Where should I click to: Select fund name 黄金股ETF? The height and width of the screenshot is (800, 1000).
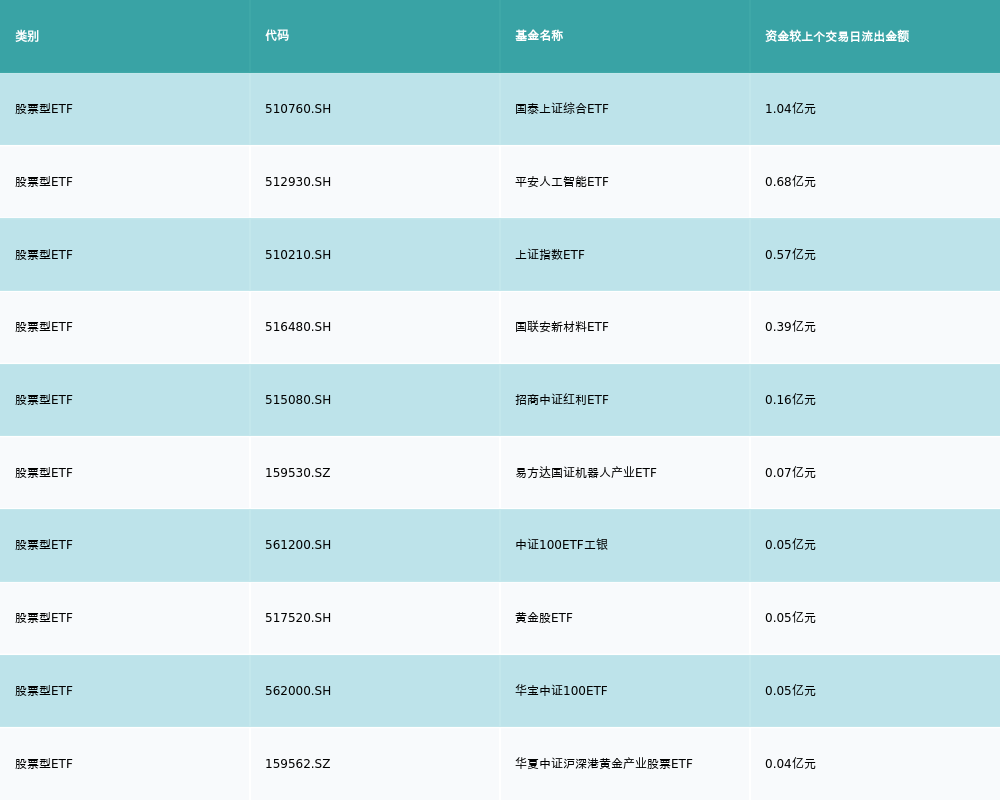click(544, 618)
